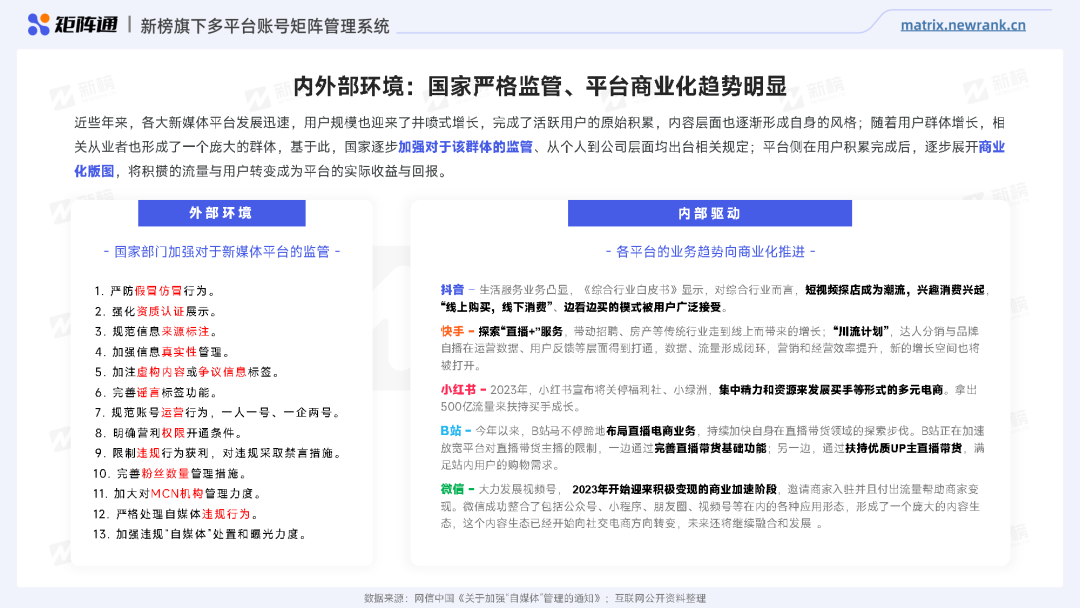Screen dimensions: 1080x608
Task: Click bold text 短视频探店成为潮流，兴趣消费兴起
Action: click(x=895, y=290)
